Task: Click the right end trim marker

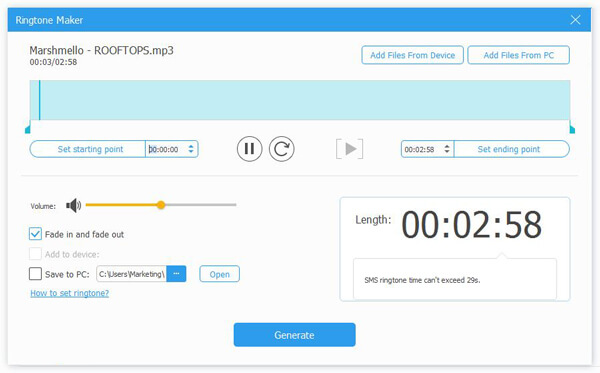Action: (x=572, y=128)
